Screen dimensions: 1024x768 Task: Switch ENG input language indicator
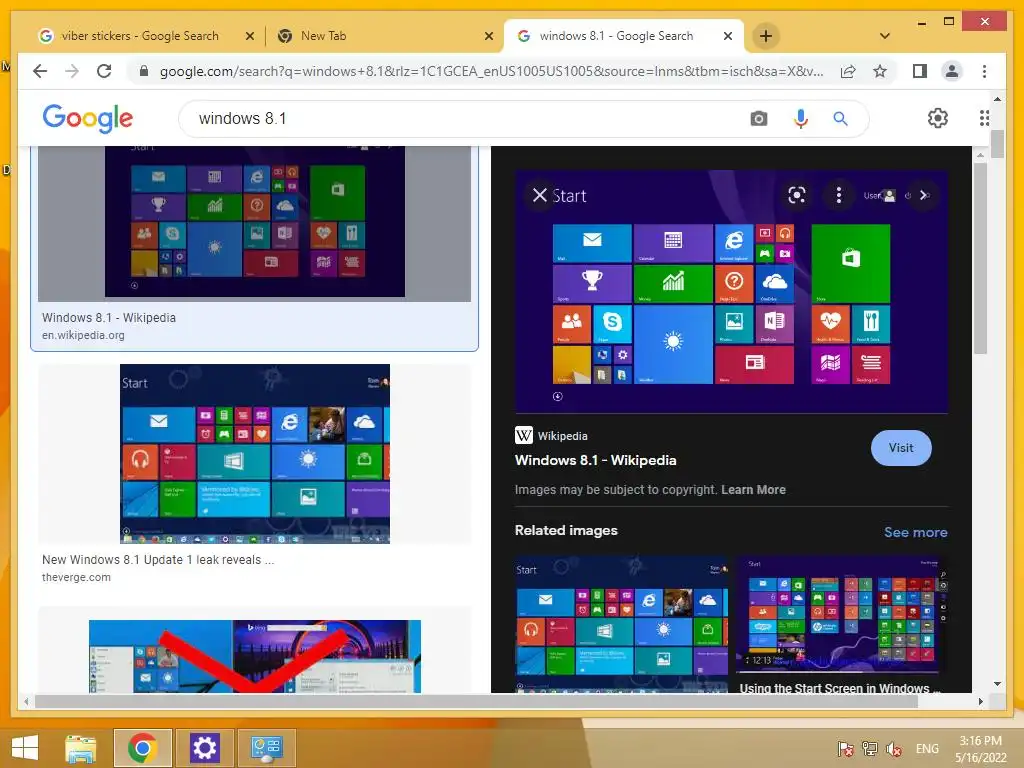click(x=927, y=749)
